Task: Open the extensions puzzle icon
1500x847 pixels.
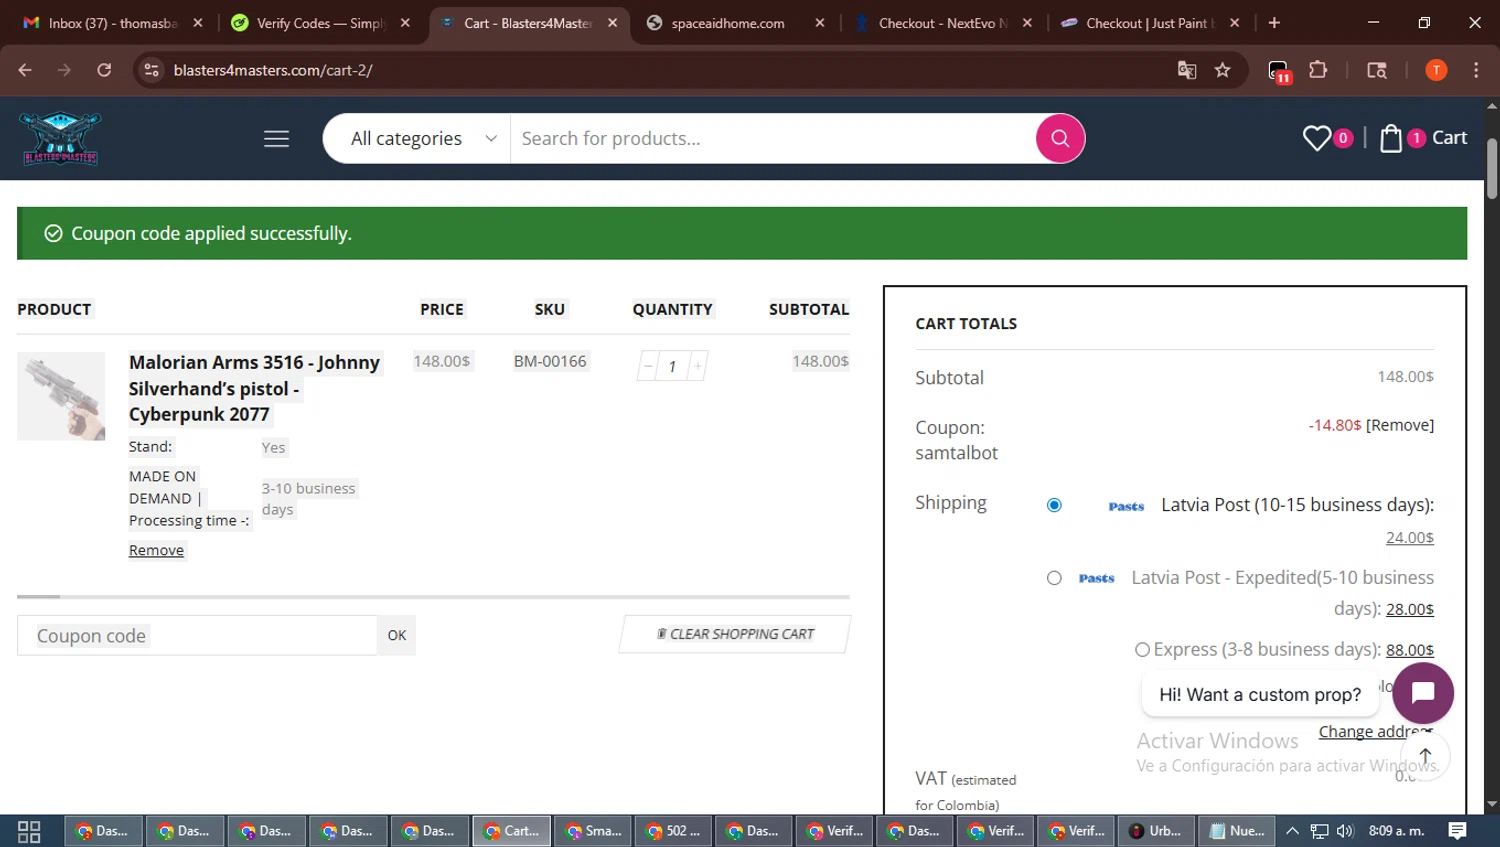Action: coord(1318,70)
